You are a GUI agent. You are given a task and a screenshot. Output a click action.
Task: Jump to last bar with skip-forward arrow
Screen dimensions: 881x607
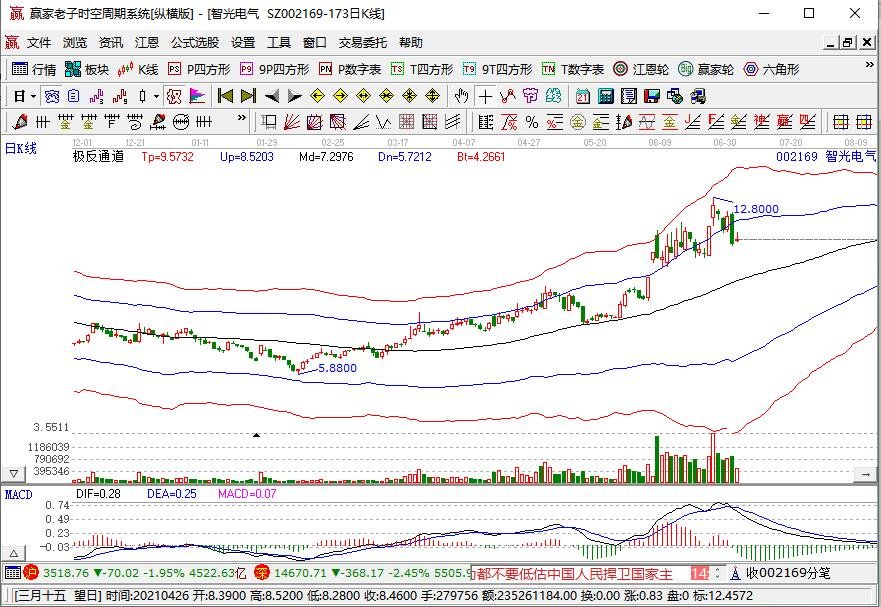248,96
